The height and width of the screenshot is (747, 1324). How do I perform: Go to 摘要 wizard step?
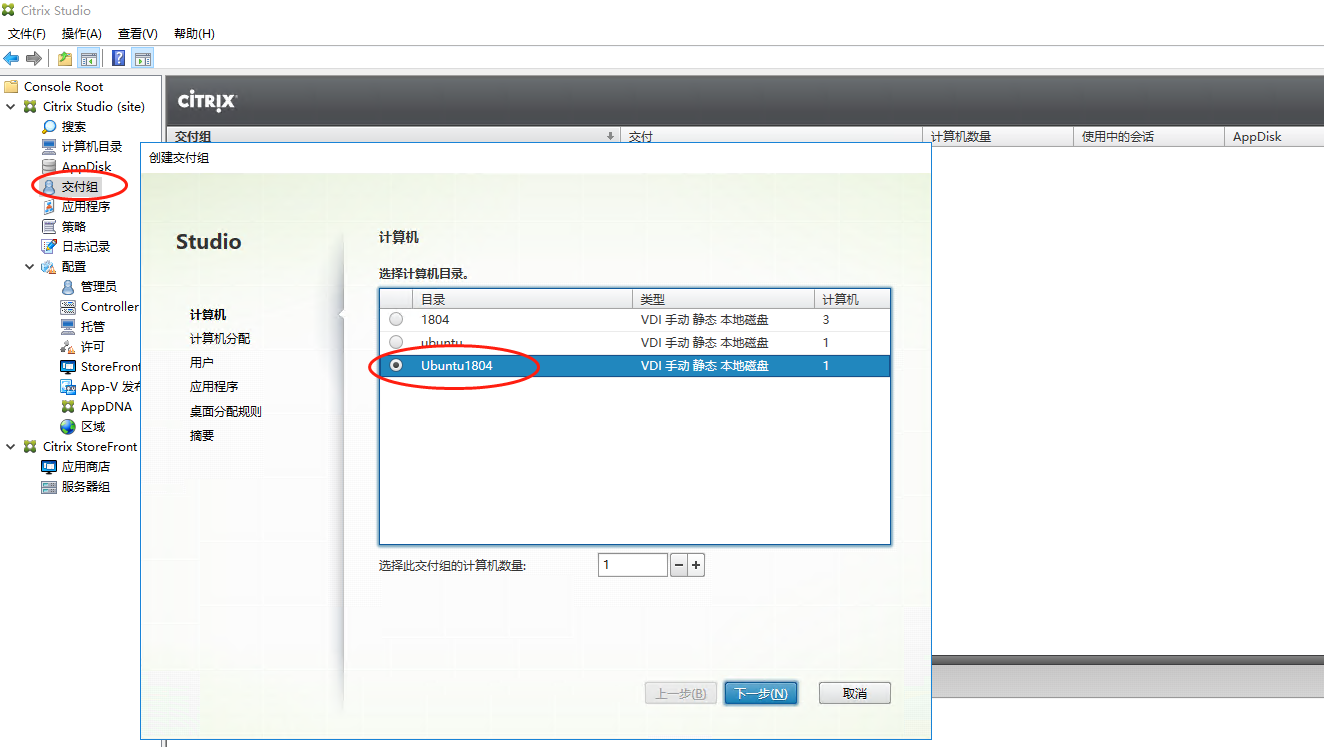[202, 435]
